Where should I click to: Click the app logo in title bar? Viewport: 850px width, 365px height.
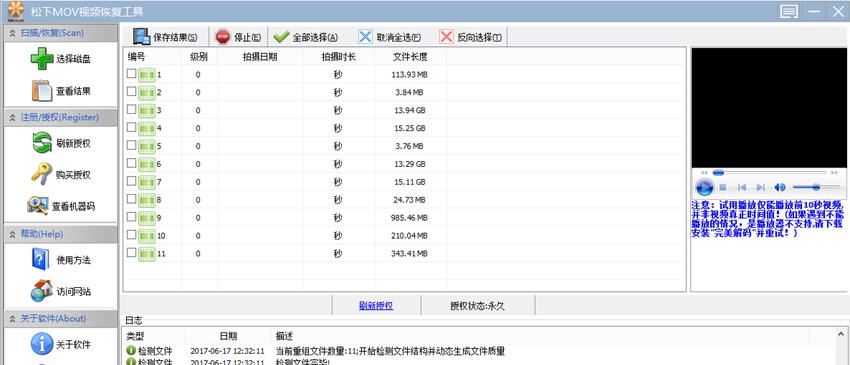coord(16,10)
